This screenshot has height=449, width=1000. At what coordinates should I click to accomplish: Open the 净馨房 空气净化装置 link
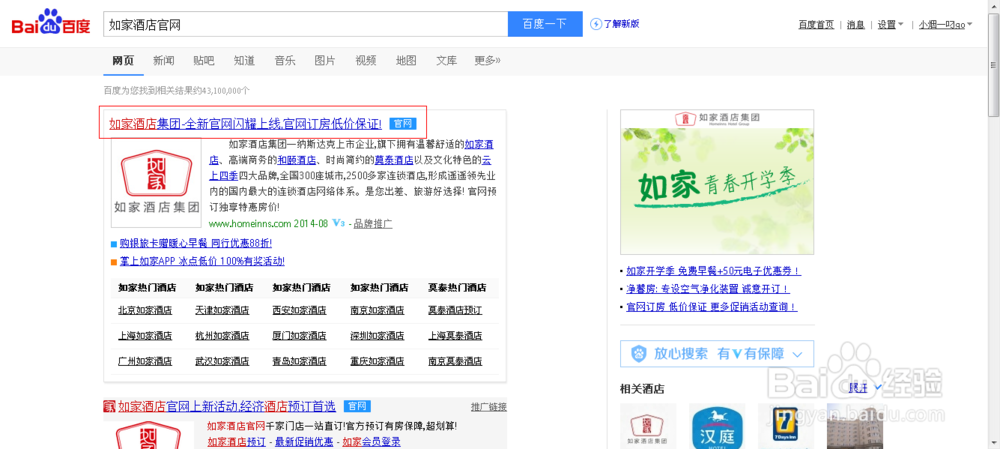(708, 289)
